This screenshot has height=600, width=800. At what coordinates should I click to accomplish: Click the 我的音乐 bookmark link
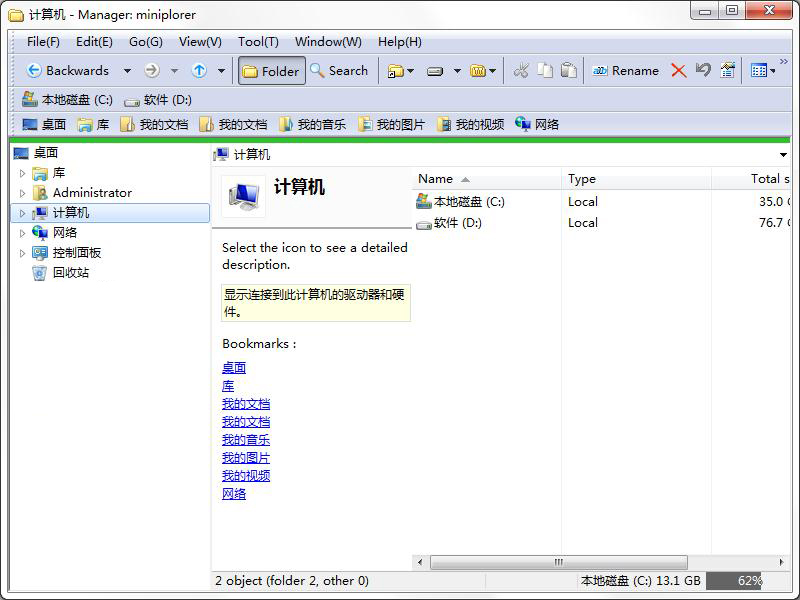pyautogui.click(x=245, y=440)
